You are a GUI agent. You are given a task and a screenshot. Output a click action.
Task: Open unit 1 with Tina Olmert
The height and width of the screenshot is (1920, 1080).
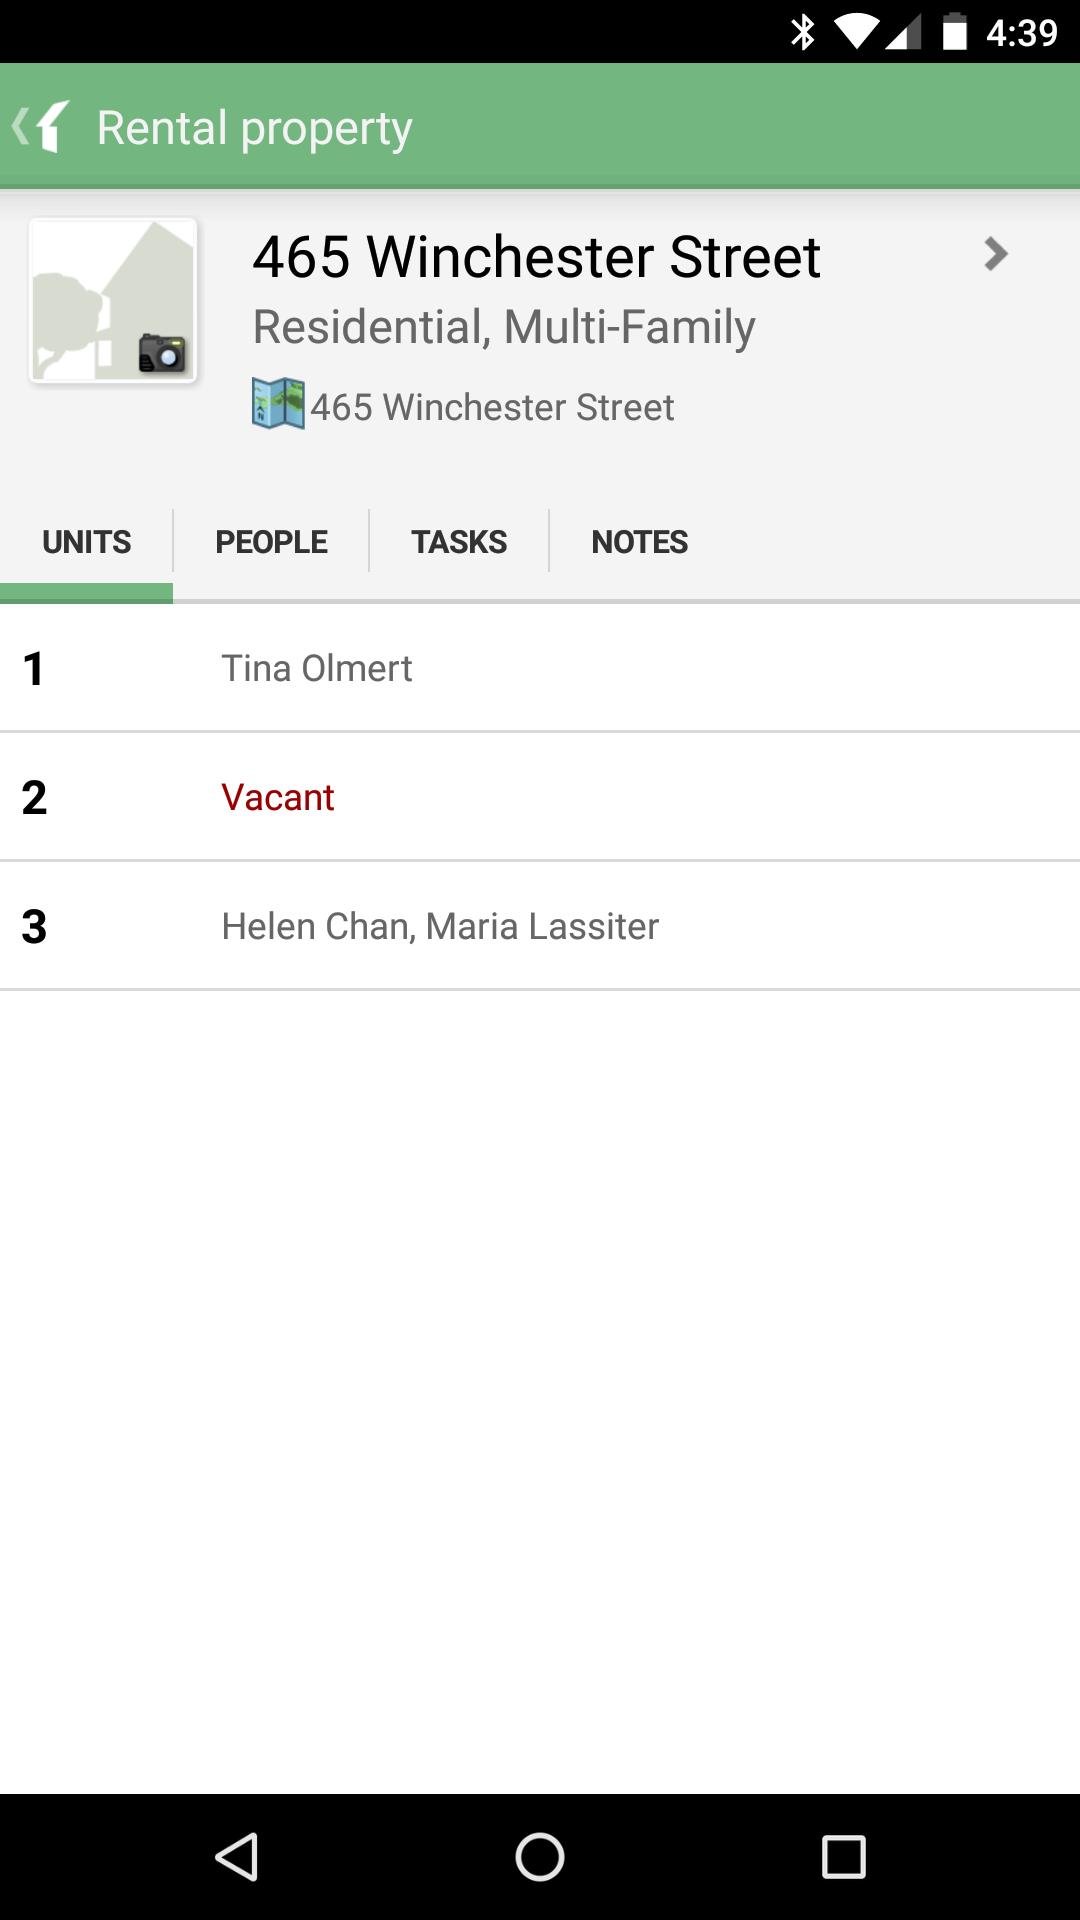pyautogui.click(x=540, y=668)
